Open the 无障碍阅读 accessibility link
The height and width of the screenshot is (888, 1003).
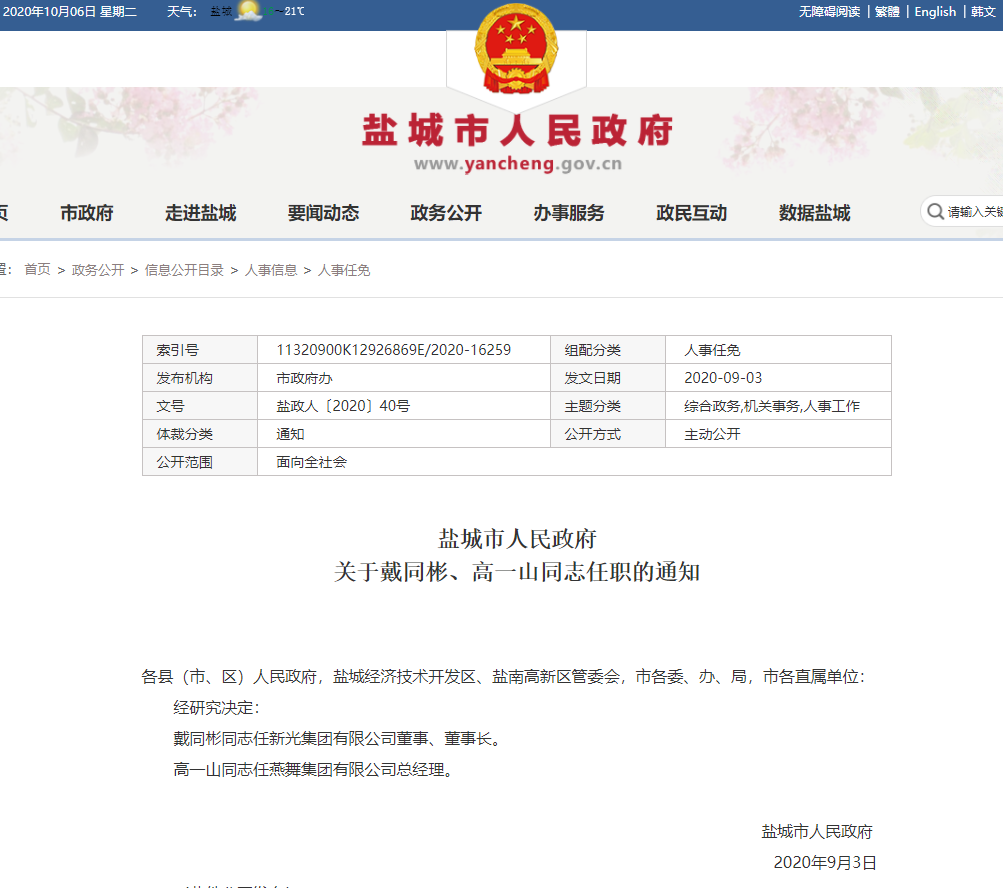point(829,12)
